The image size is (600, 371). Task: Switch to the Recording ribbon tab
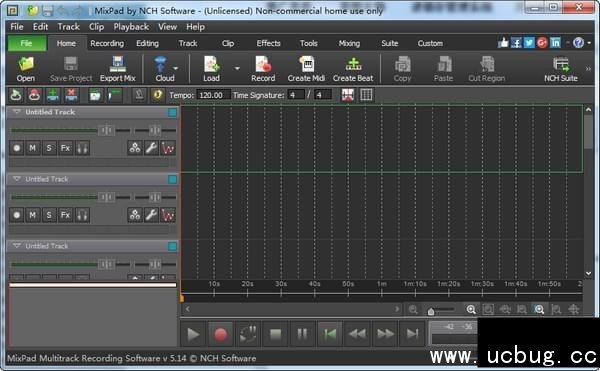coord(107,43)
